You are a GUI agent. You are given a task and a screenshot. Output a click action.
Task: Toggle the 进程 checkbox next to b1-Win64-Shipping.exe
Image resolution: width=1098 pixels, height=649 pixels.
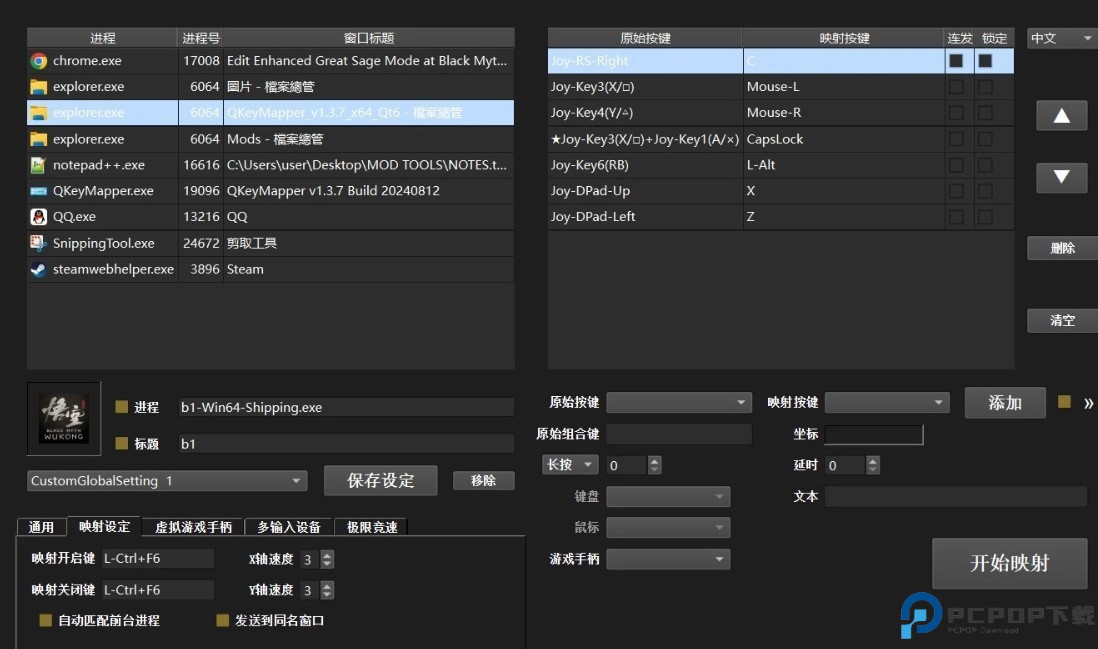[x=122, y=407]
